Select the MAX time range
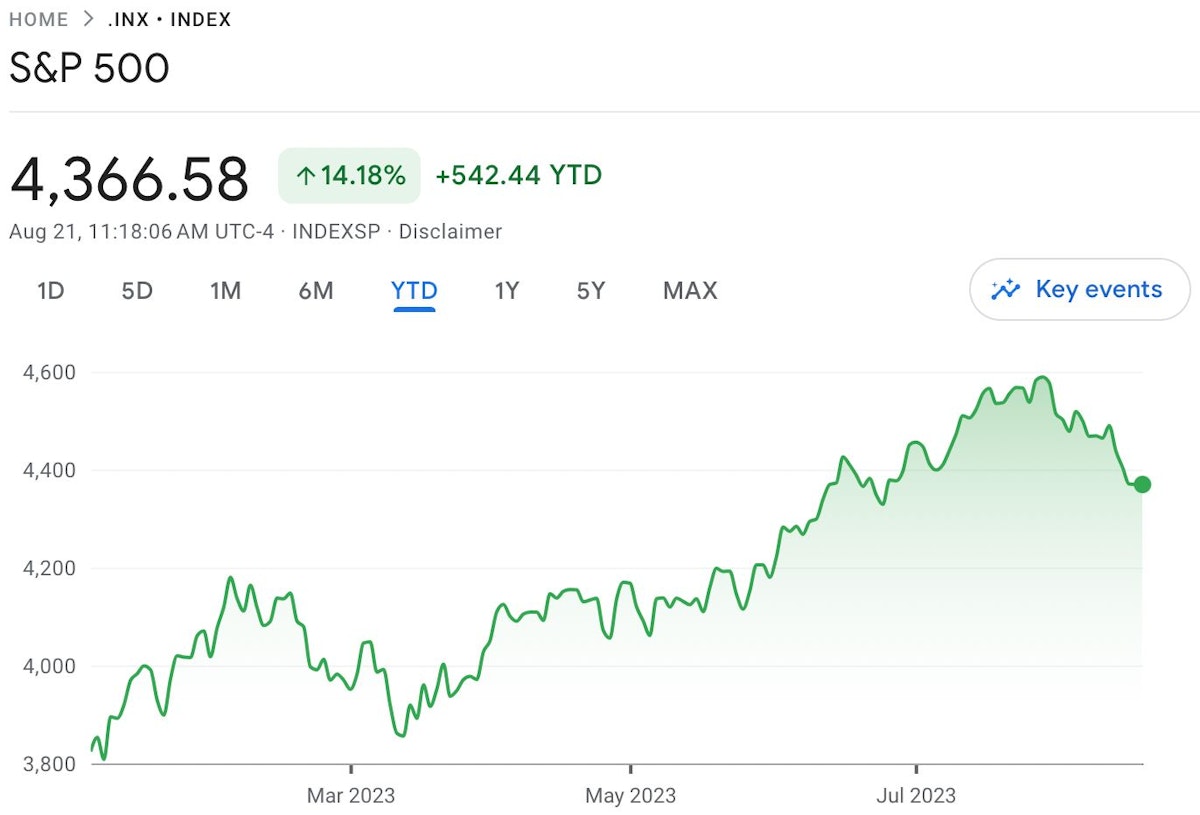The height and width of the screenshot is (815, 1200). [x=690, y=291]
